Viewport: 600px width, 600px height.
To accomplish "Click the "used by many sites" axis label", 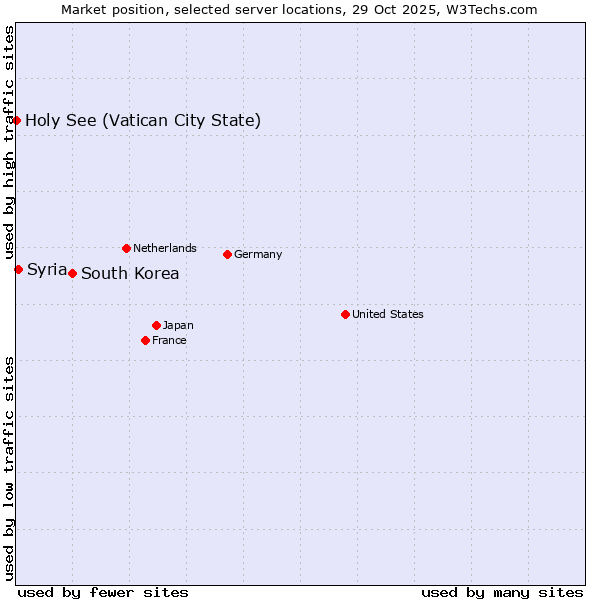I will [502, 592].
